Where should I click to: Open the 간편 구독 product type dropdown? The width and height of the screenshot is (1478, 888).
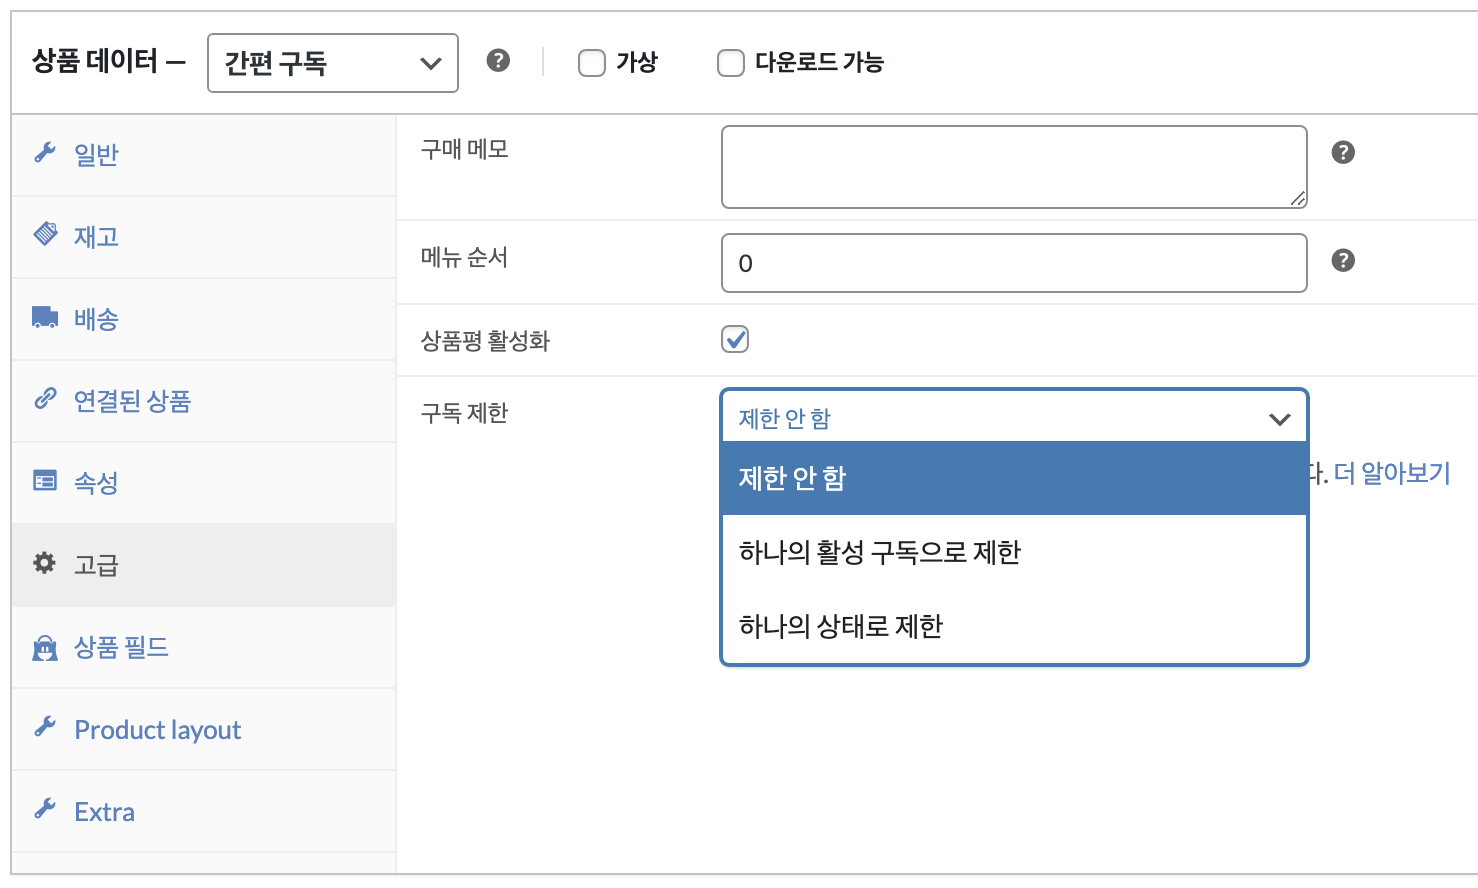pyautogui.click(x=333, y=63)
